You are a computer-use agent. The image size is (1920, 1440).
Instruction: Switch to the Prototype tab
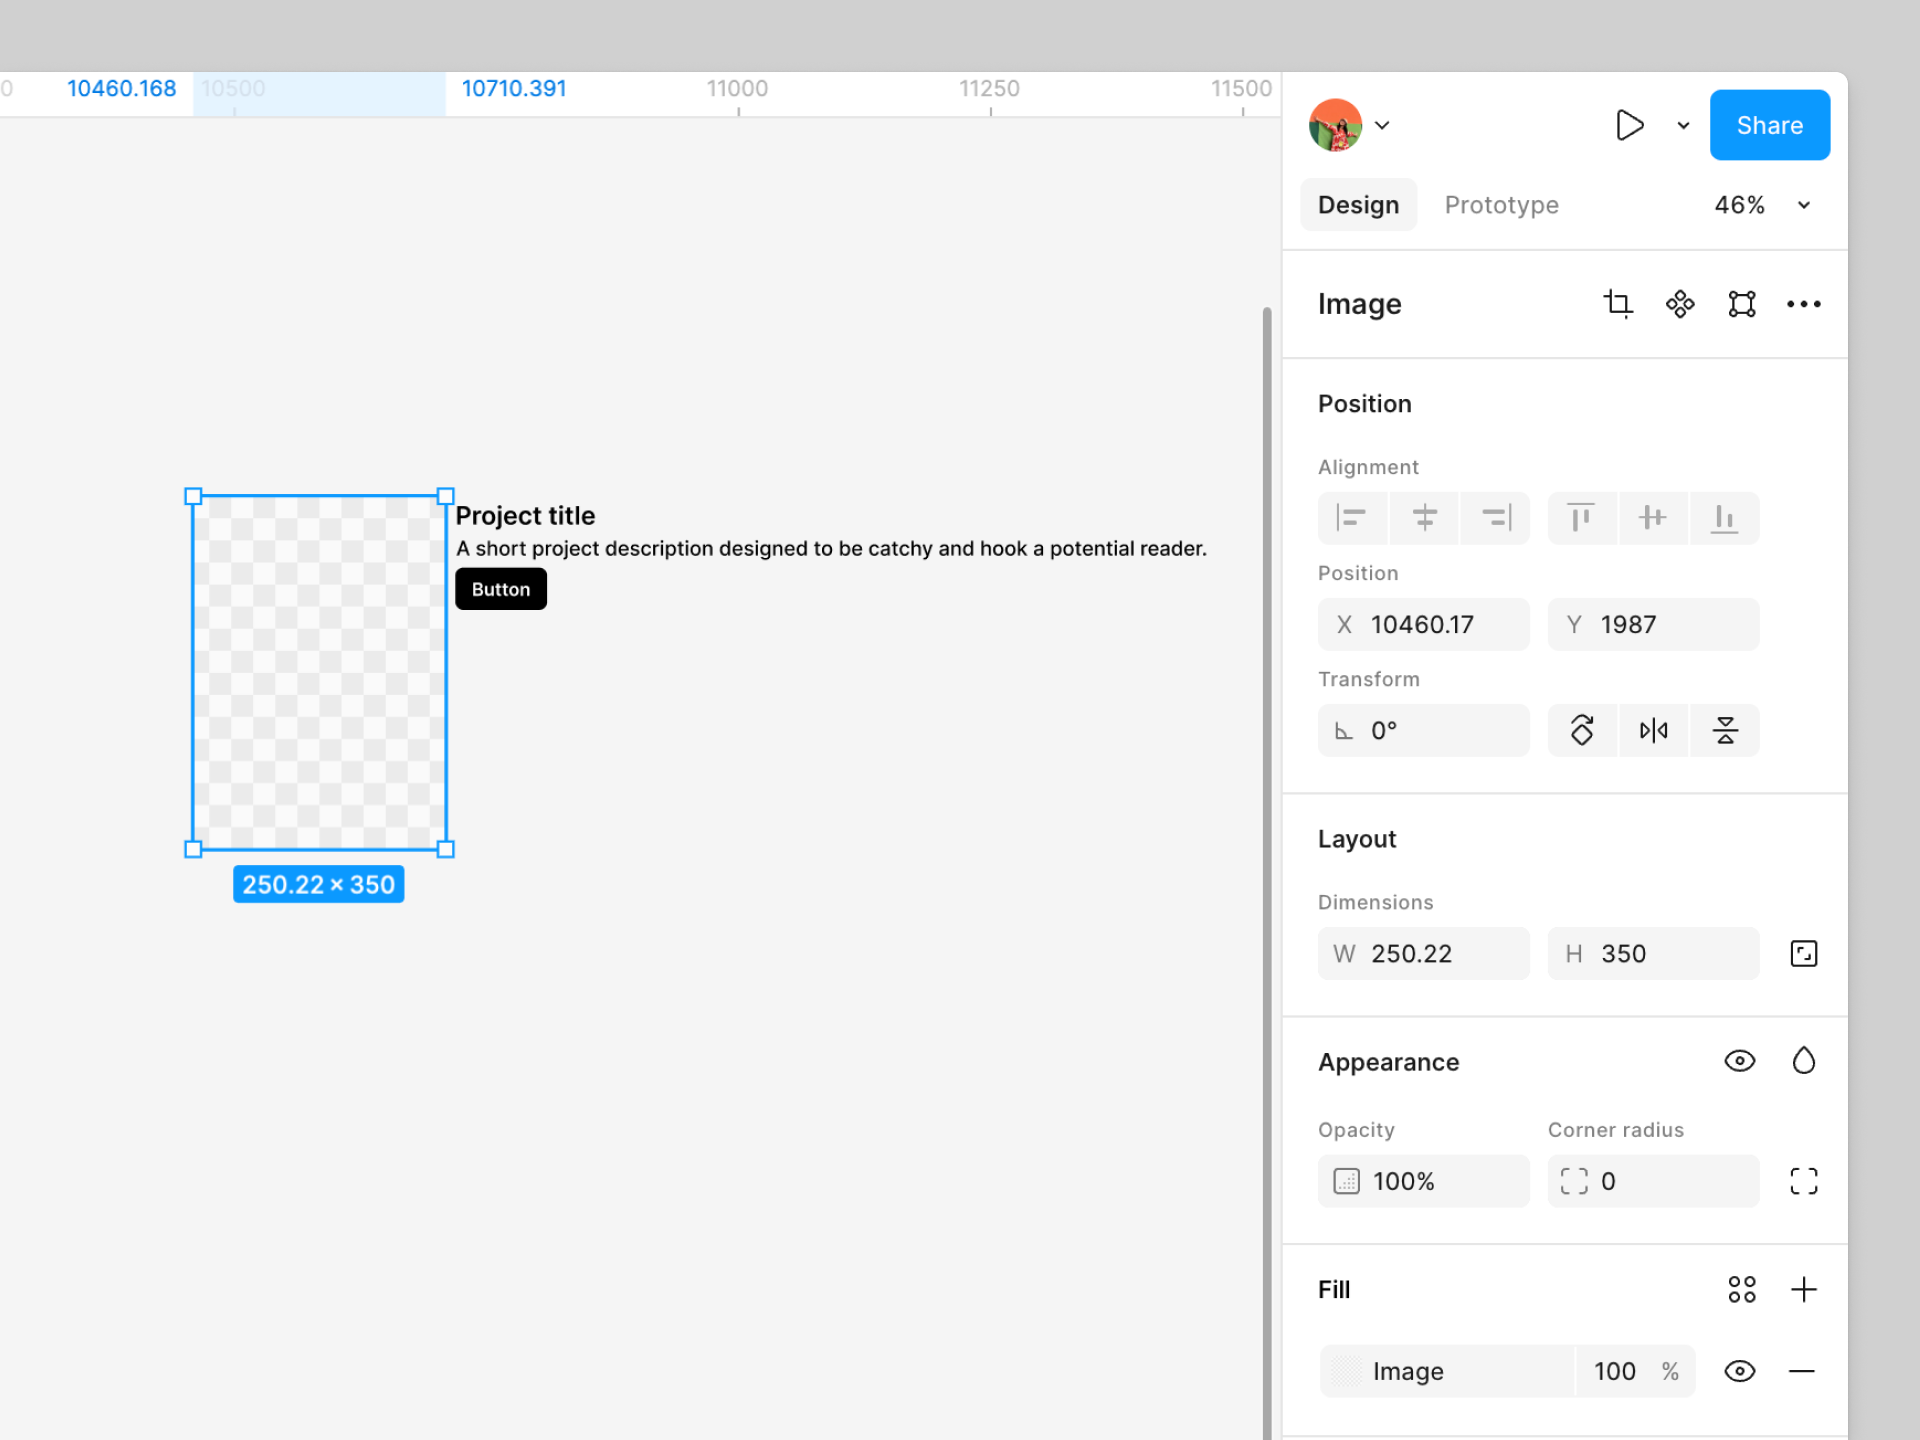pyautogui.click(x=1501, y=205)
